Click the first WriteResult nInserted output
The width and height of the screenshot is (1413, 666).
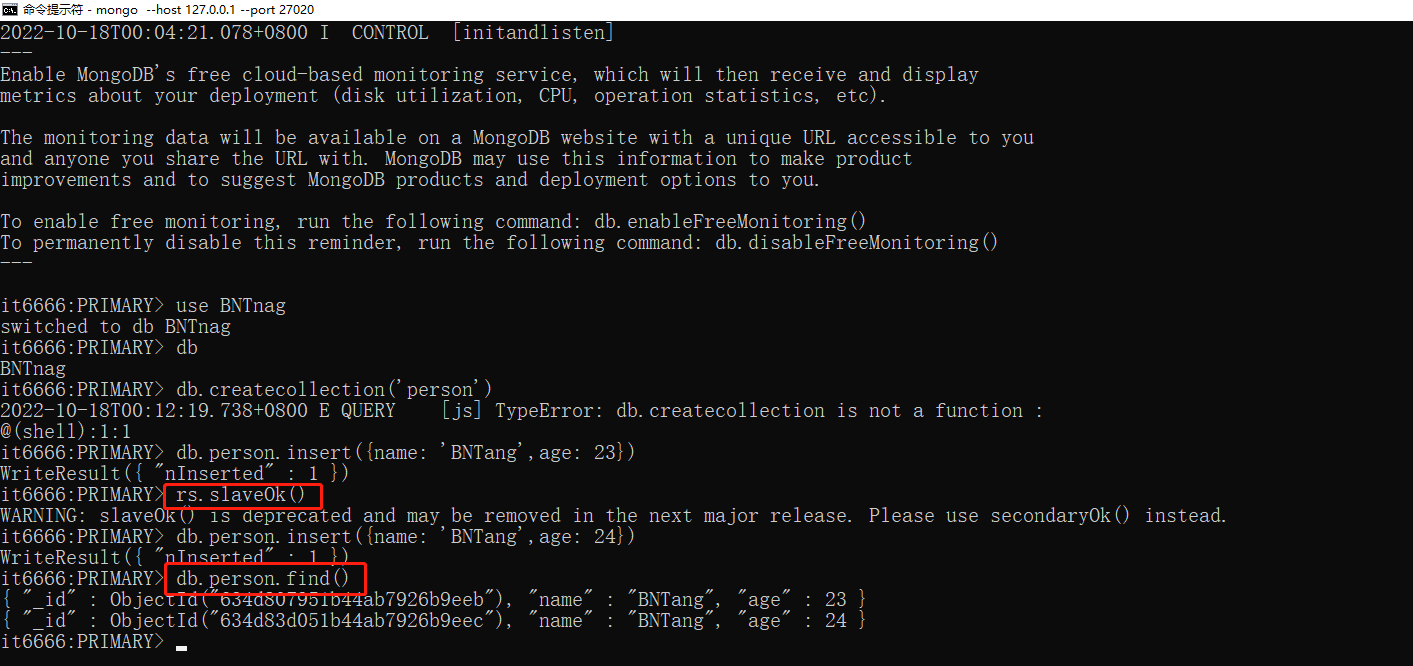[175, 474]
